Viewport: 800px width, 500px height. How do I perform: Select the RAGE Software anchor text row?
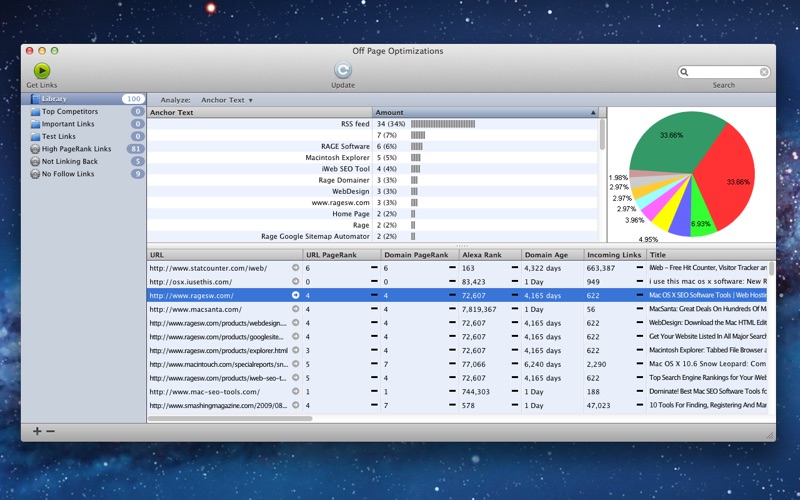(x=372, y=146)
